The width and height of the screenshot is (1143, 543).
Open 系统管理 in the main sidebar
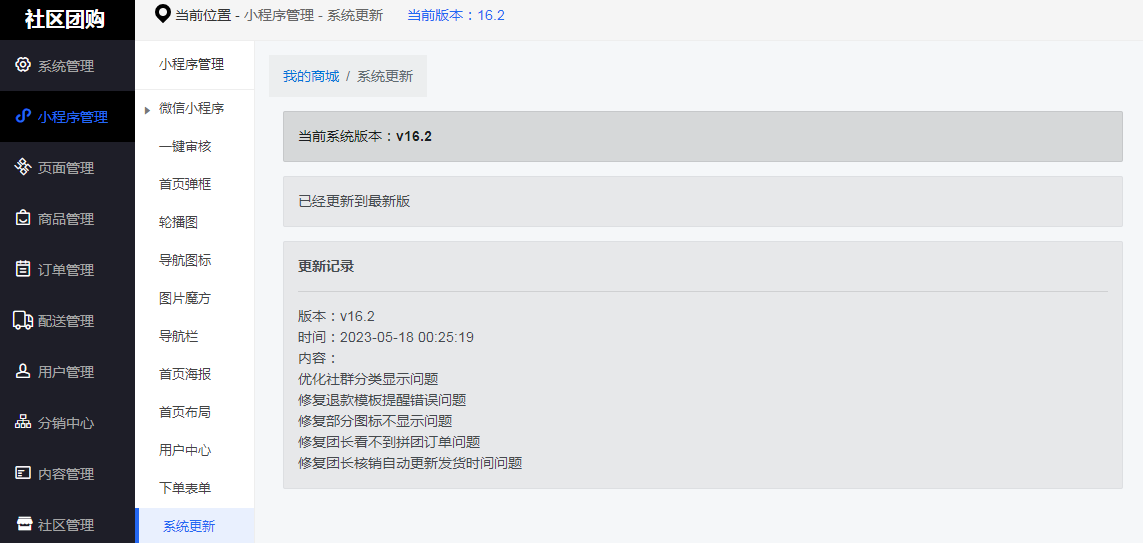click(67, 66)
